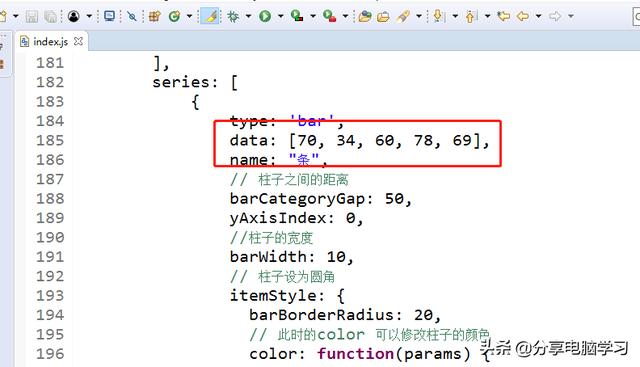
Task: Click the 'barCategoryGap: 50,' line
Action: (321, 199)
